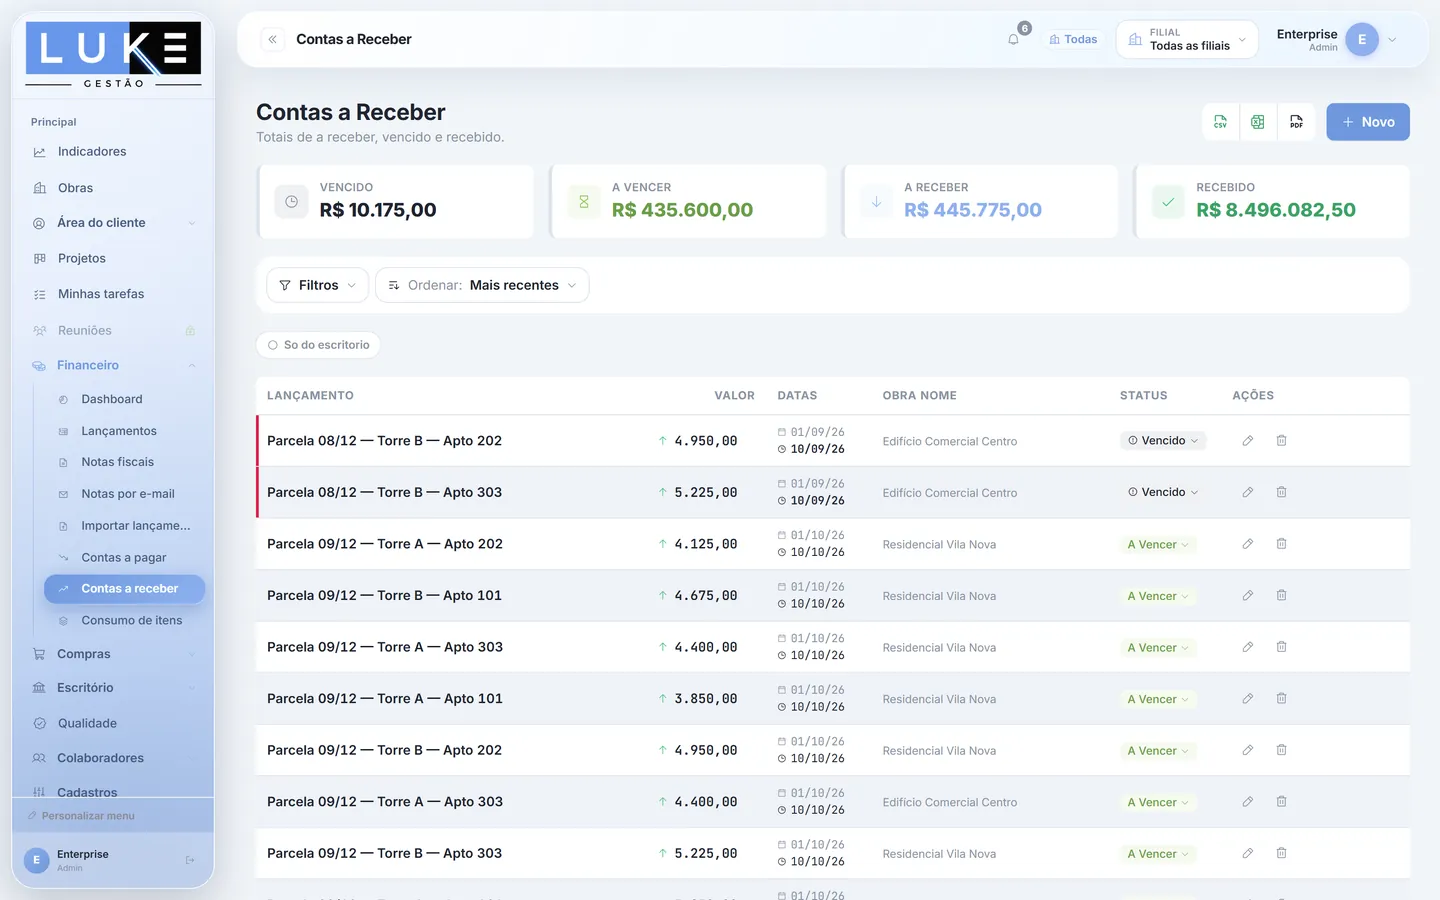Open Consumo de itens submenu item

tap(125, 620)
